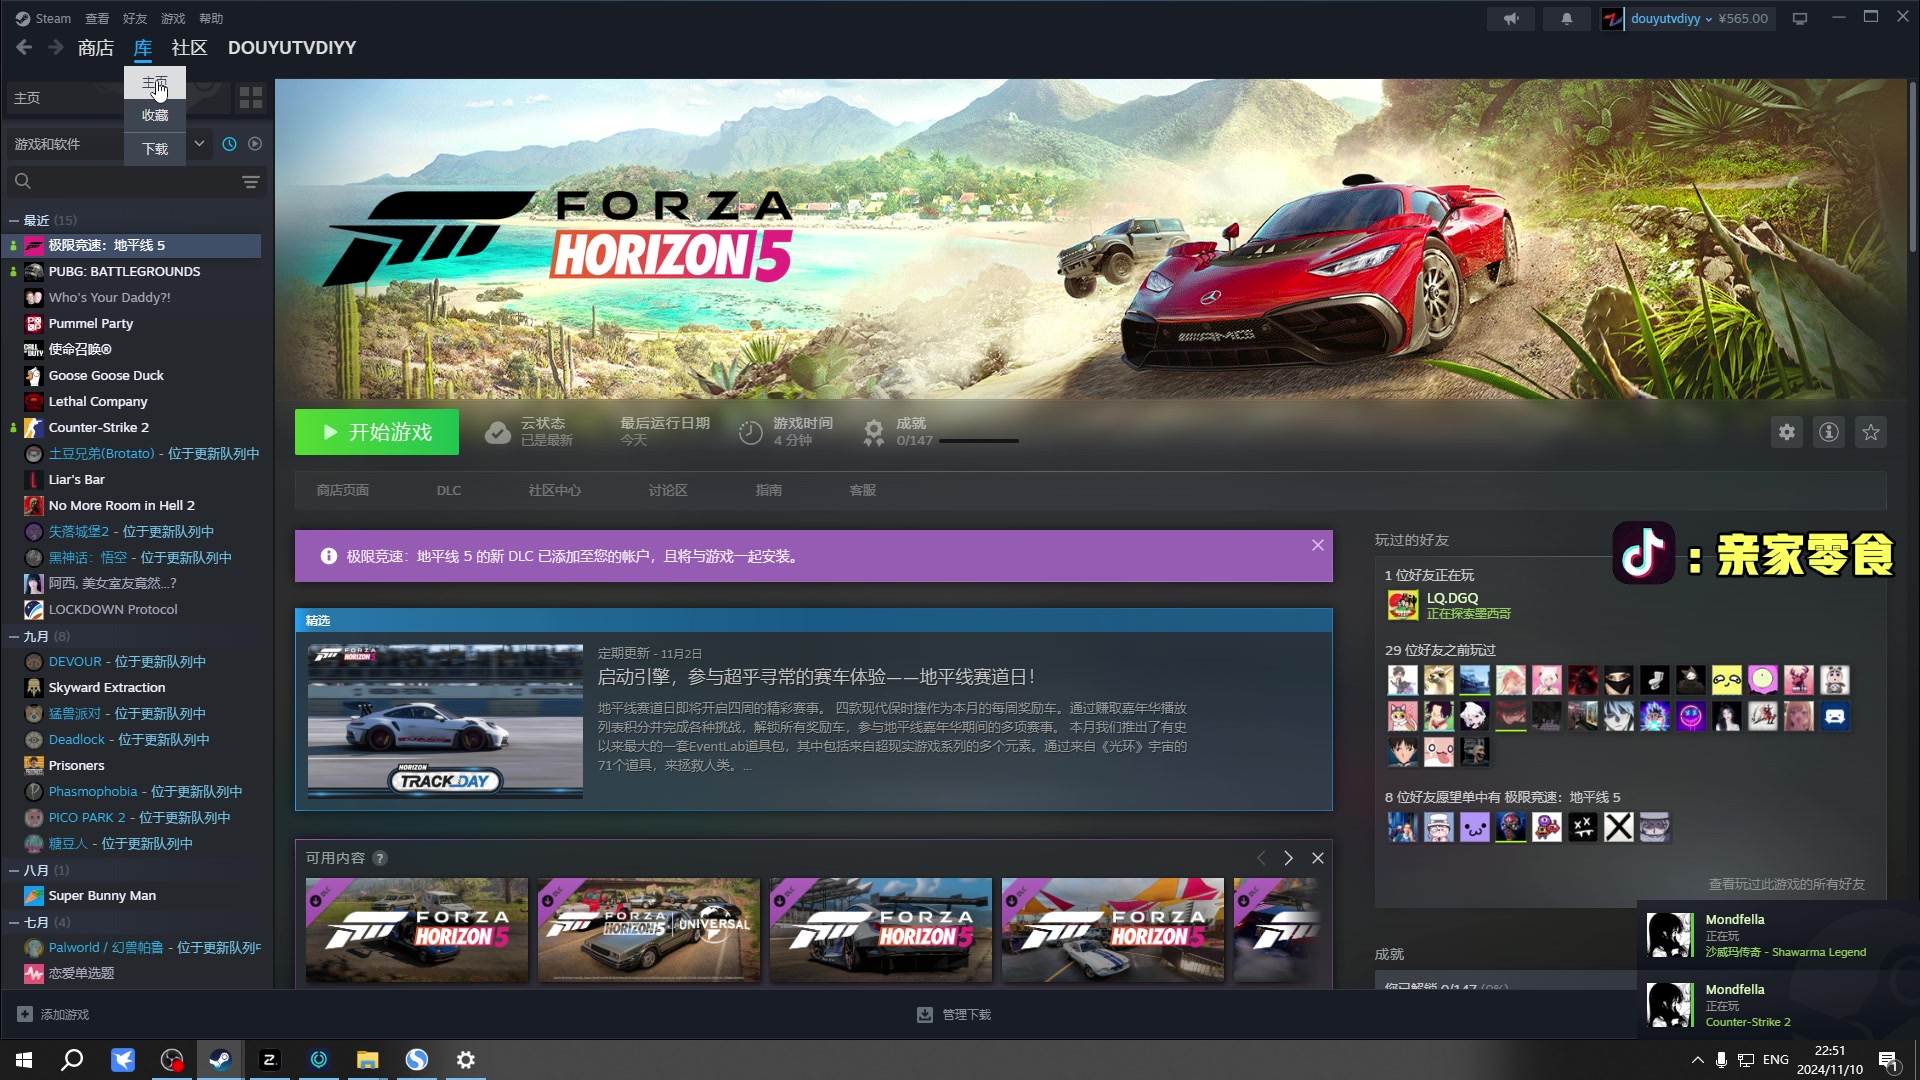This screenshot has height=1080, width=1920.
Task: Expand the 七月 (4) section in the sidebar
Action: [13, 921]
